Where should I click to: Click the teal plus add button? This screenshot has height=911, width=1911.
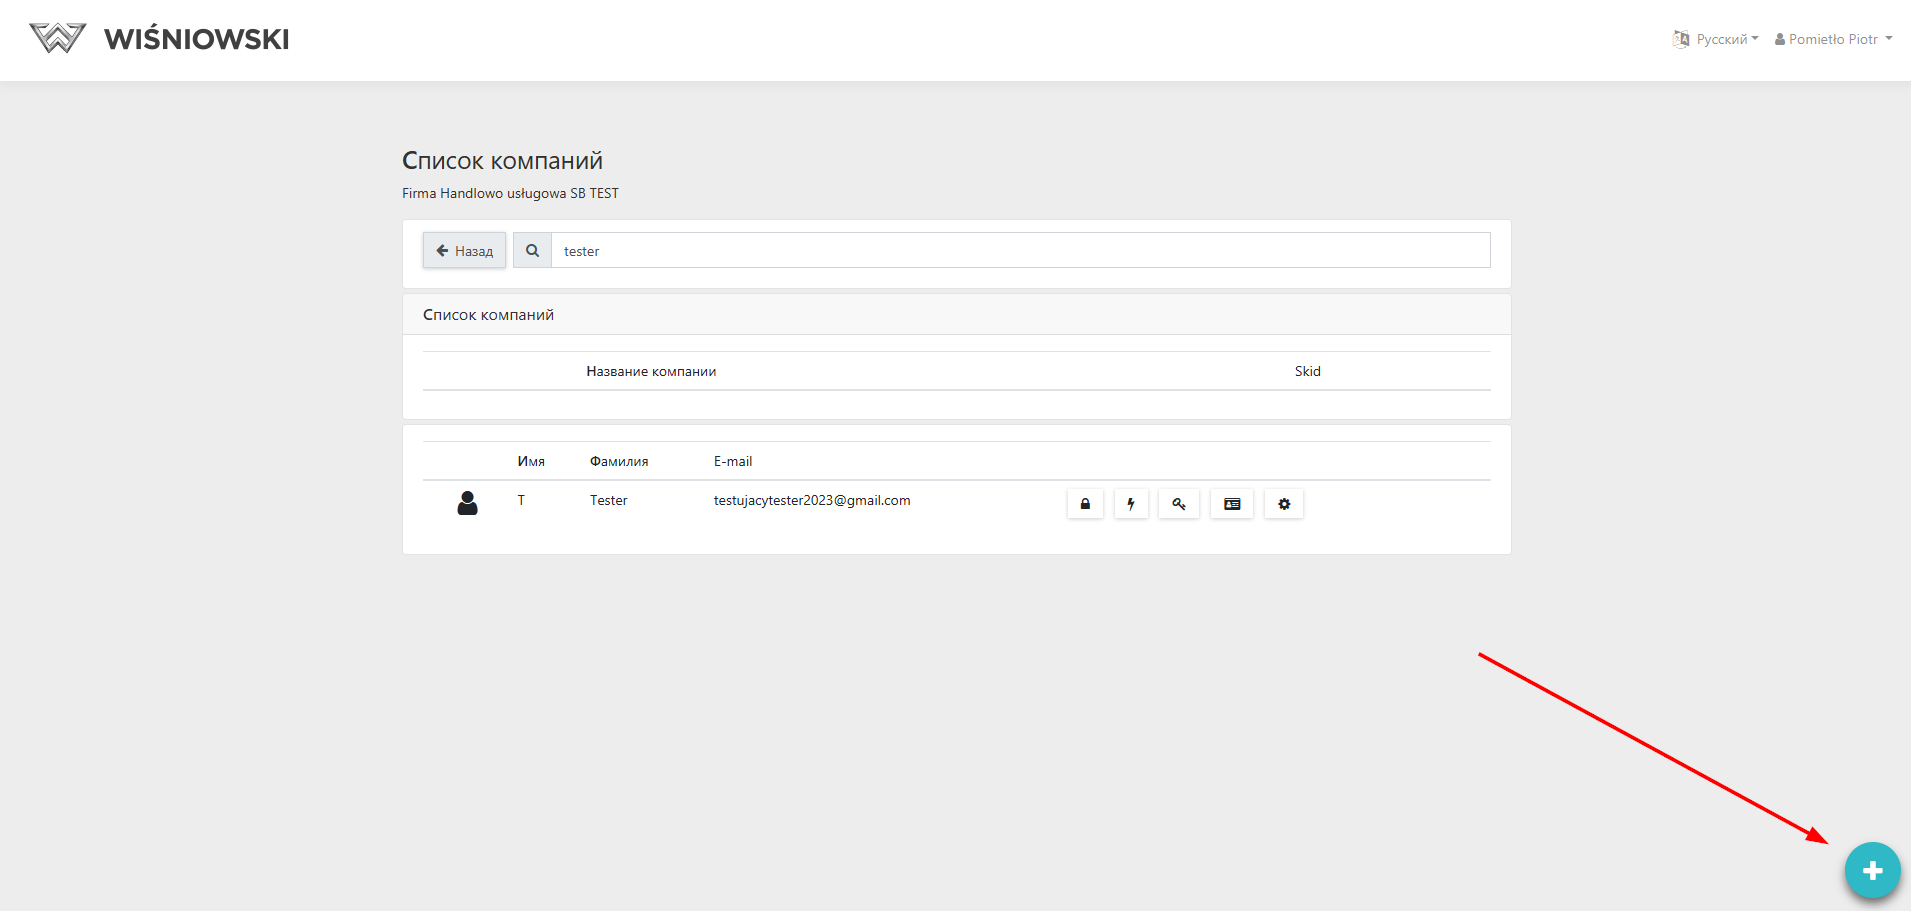1872,870
